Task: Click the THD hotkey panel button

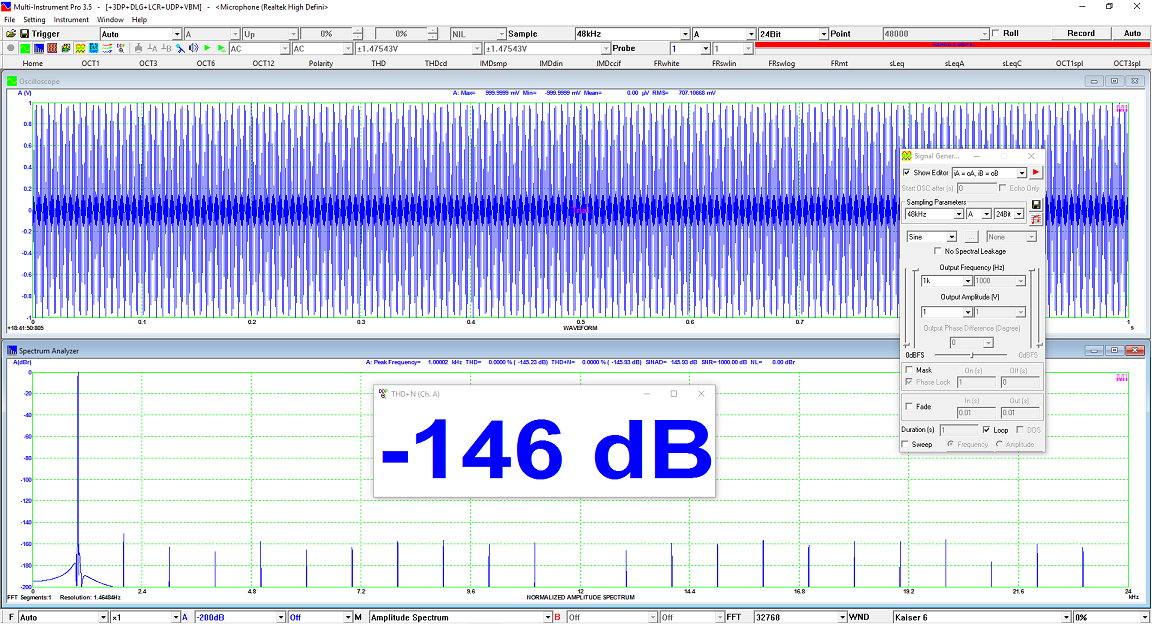Action: point(378,63)
